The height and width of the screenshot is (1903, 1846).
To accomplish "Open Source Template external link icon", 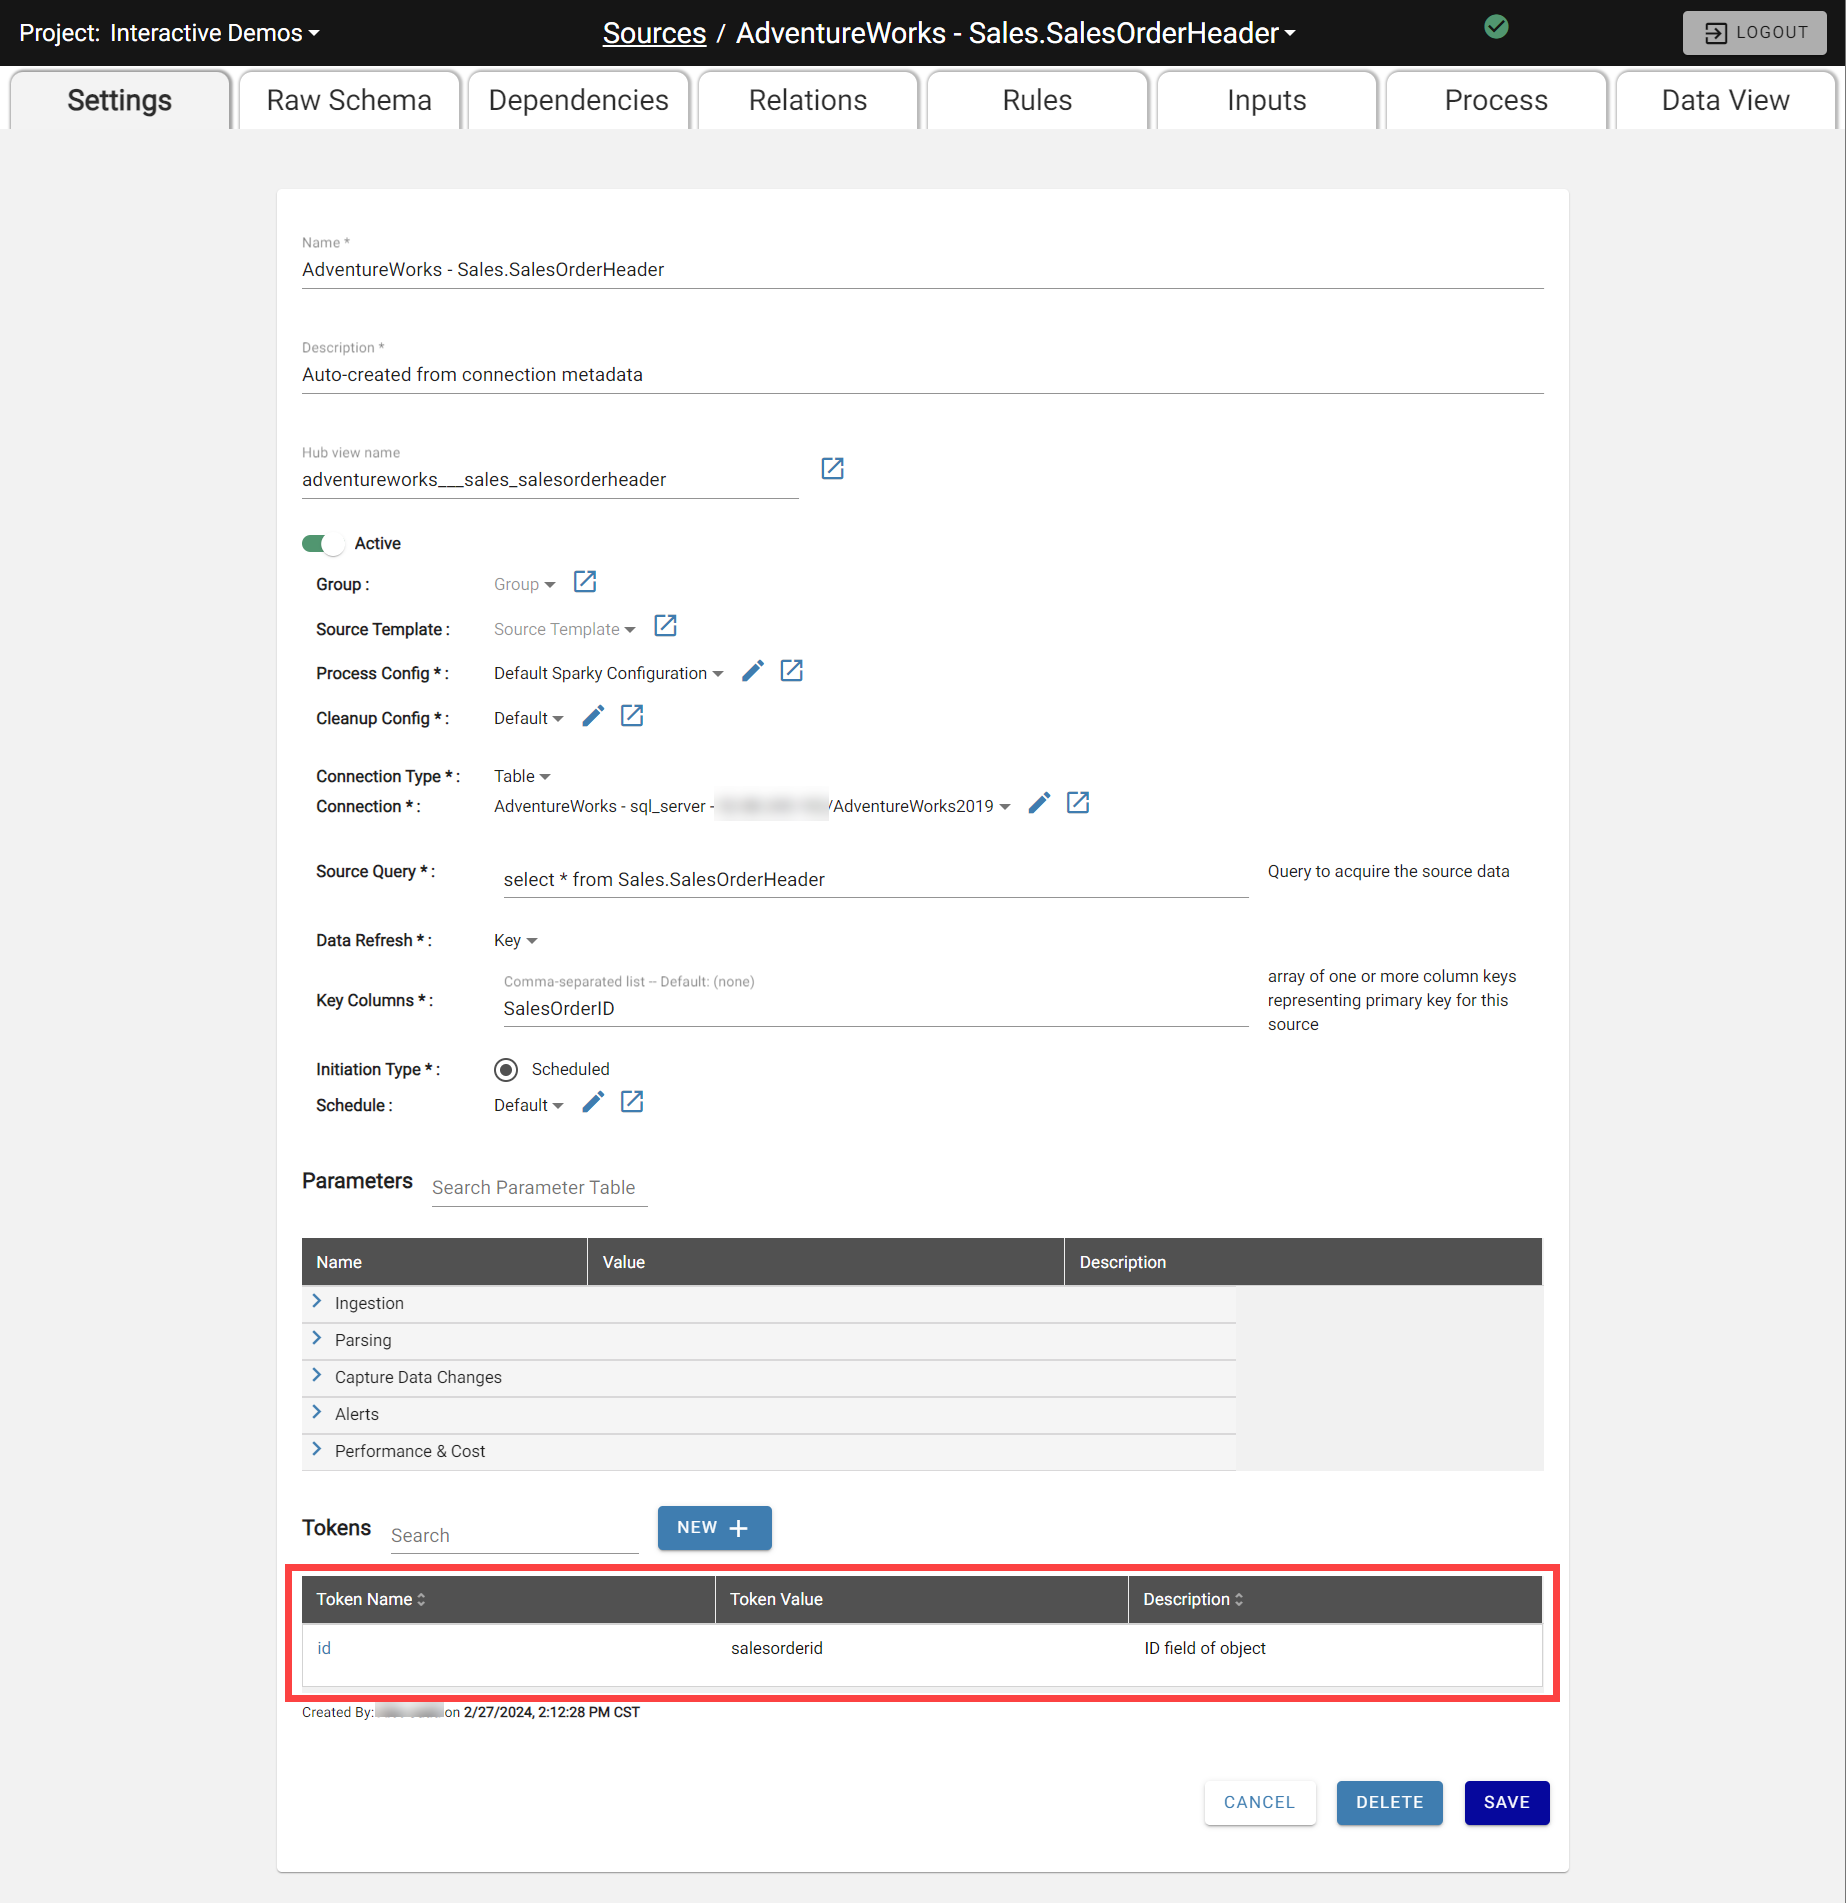I will click(x=665, y=626).
